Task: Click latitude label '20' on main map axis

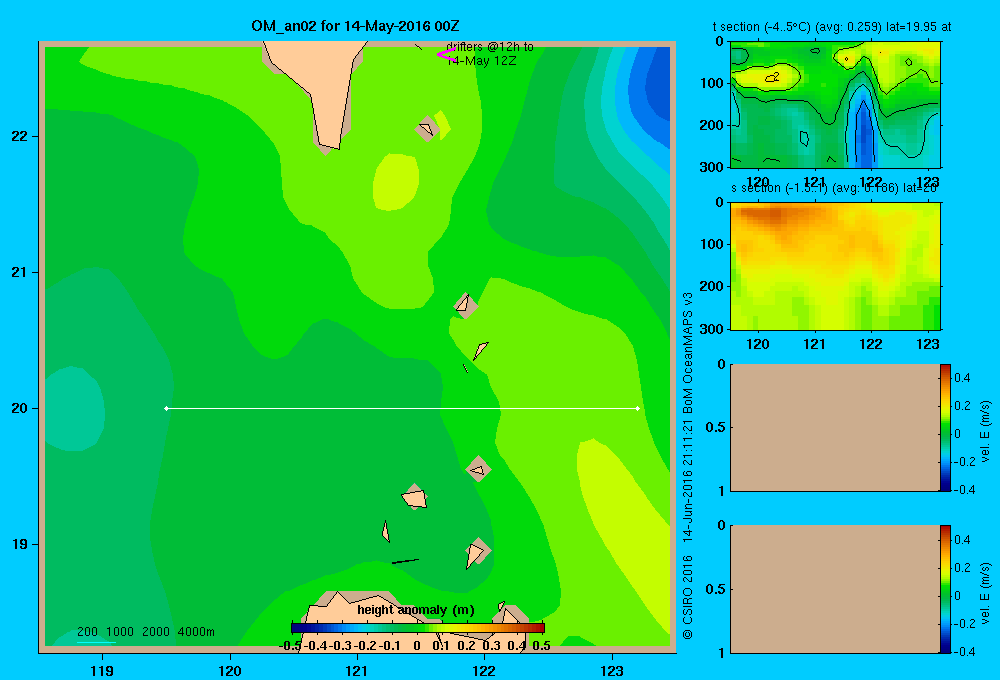Action: (20, 408)
